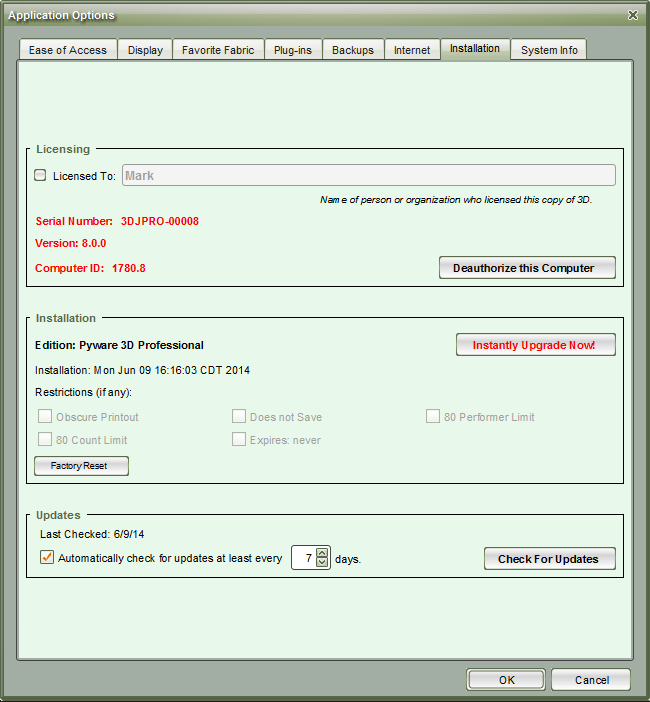Disable automatic update checking checkbox
The height and width of the screenshot is (702, 650).
[x=47, y=557]
